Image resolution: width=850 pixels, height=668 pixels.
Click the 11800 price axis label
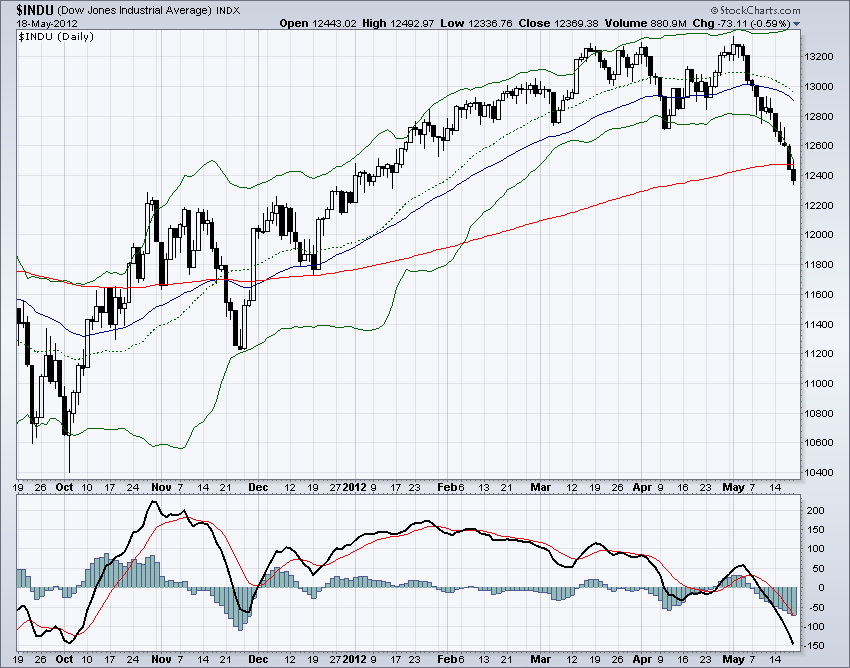818,265
